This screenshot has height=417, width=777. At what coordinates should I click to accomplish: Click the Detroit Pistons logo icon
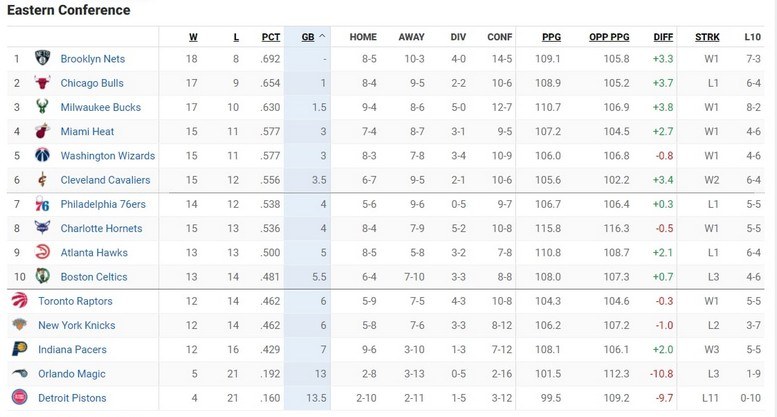[x=19, y=398]
